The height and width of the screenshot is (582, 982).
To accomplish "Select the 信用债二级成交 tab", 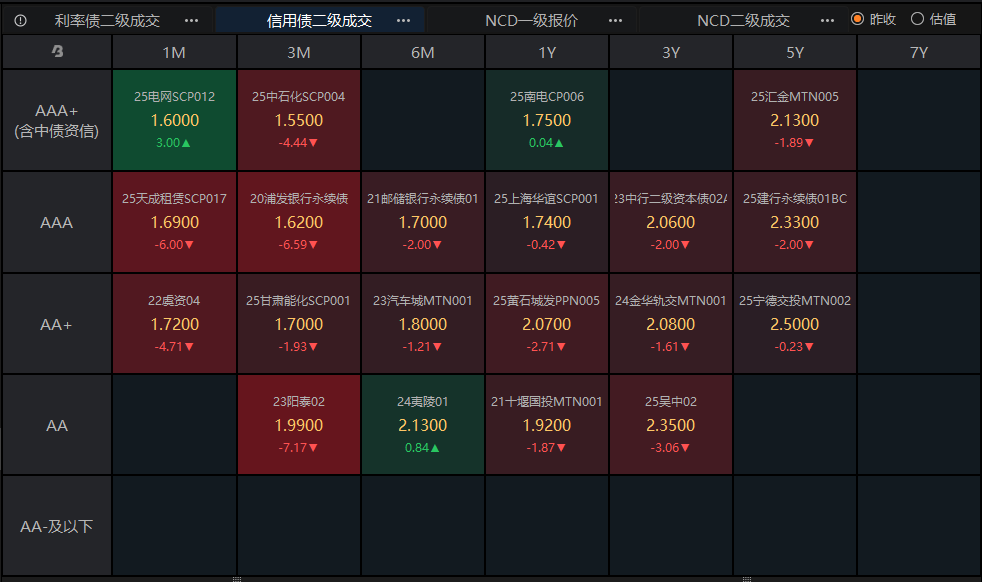I will tap(319, 21).
